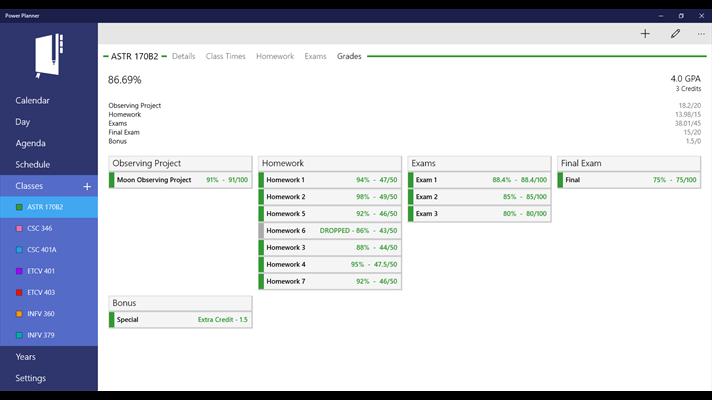Image resolution: width=712 pixels, height=400 pixels.
Task: Open the Moon Observing Project grade
Action: pos(181,180)
